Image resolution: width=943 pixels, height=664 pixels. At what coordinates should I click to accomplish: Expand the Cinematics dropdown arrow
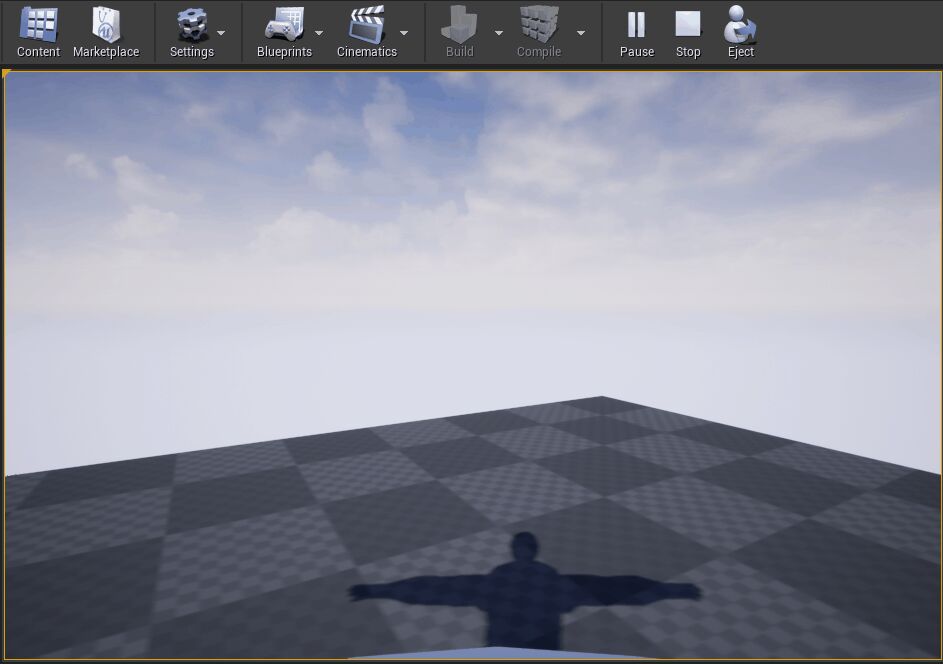(404, 33)
